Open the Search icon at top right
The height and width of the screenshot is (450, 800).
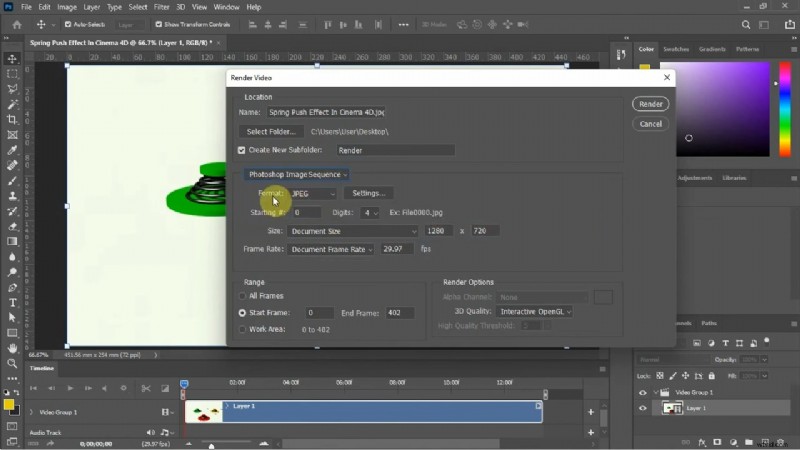tap(746, 24)
